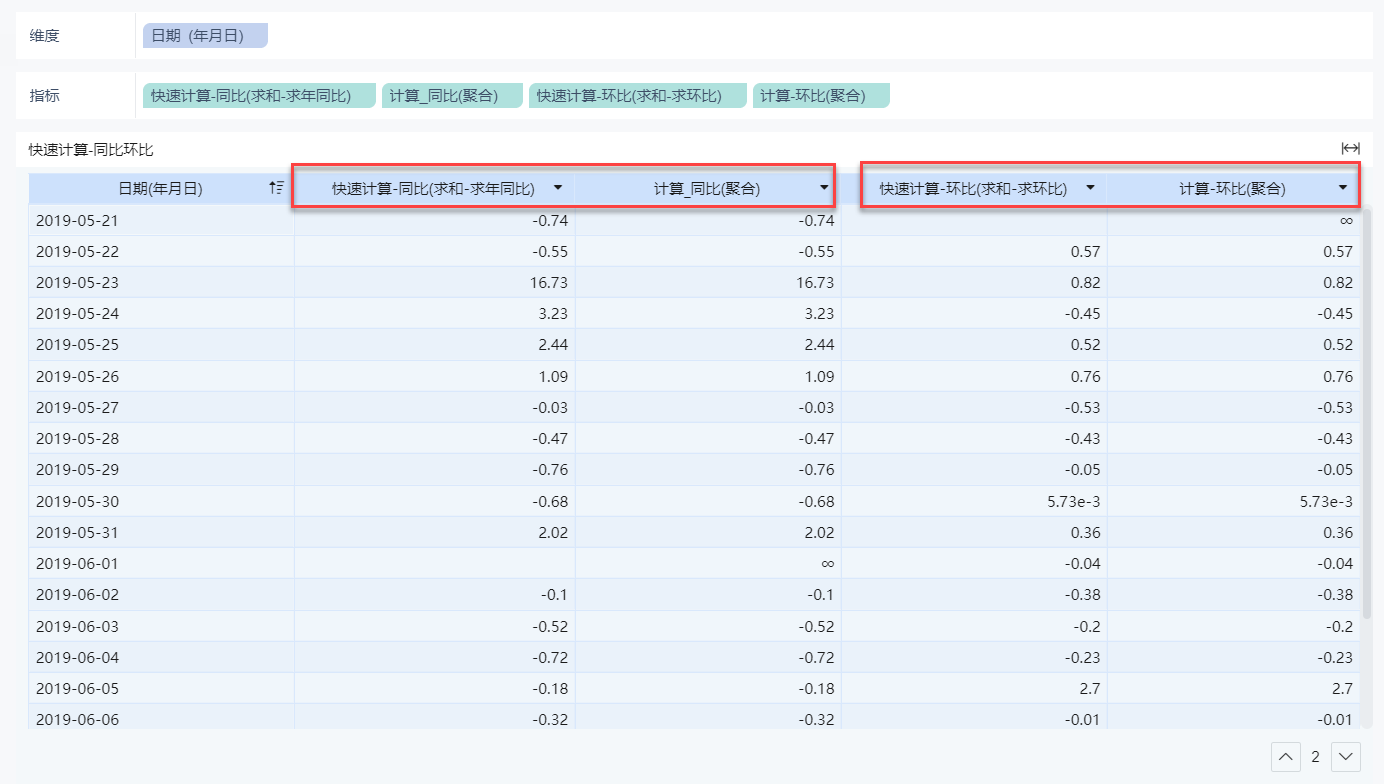Click 1.09 in the 计算_同比(聚合) column

point(818,376)
